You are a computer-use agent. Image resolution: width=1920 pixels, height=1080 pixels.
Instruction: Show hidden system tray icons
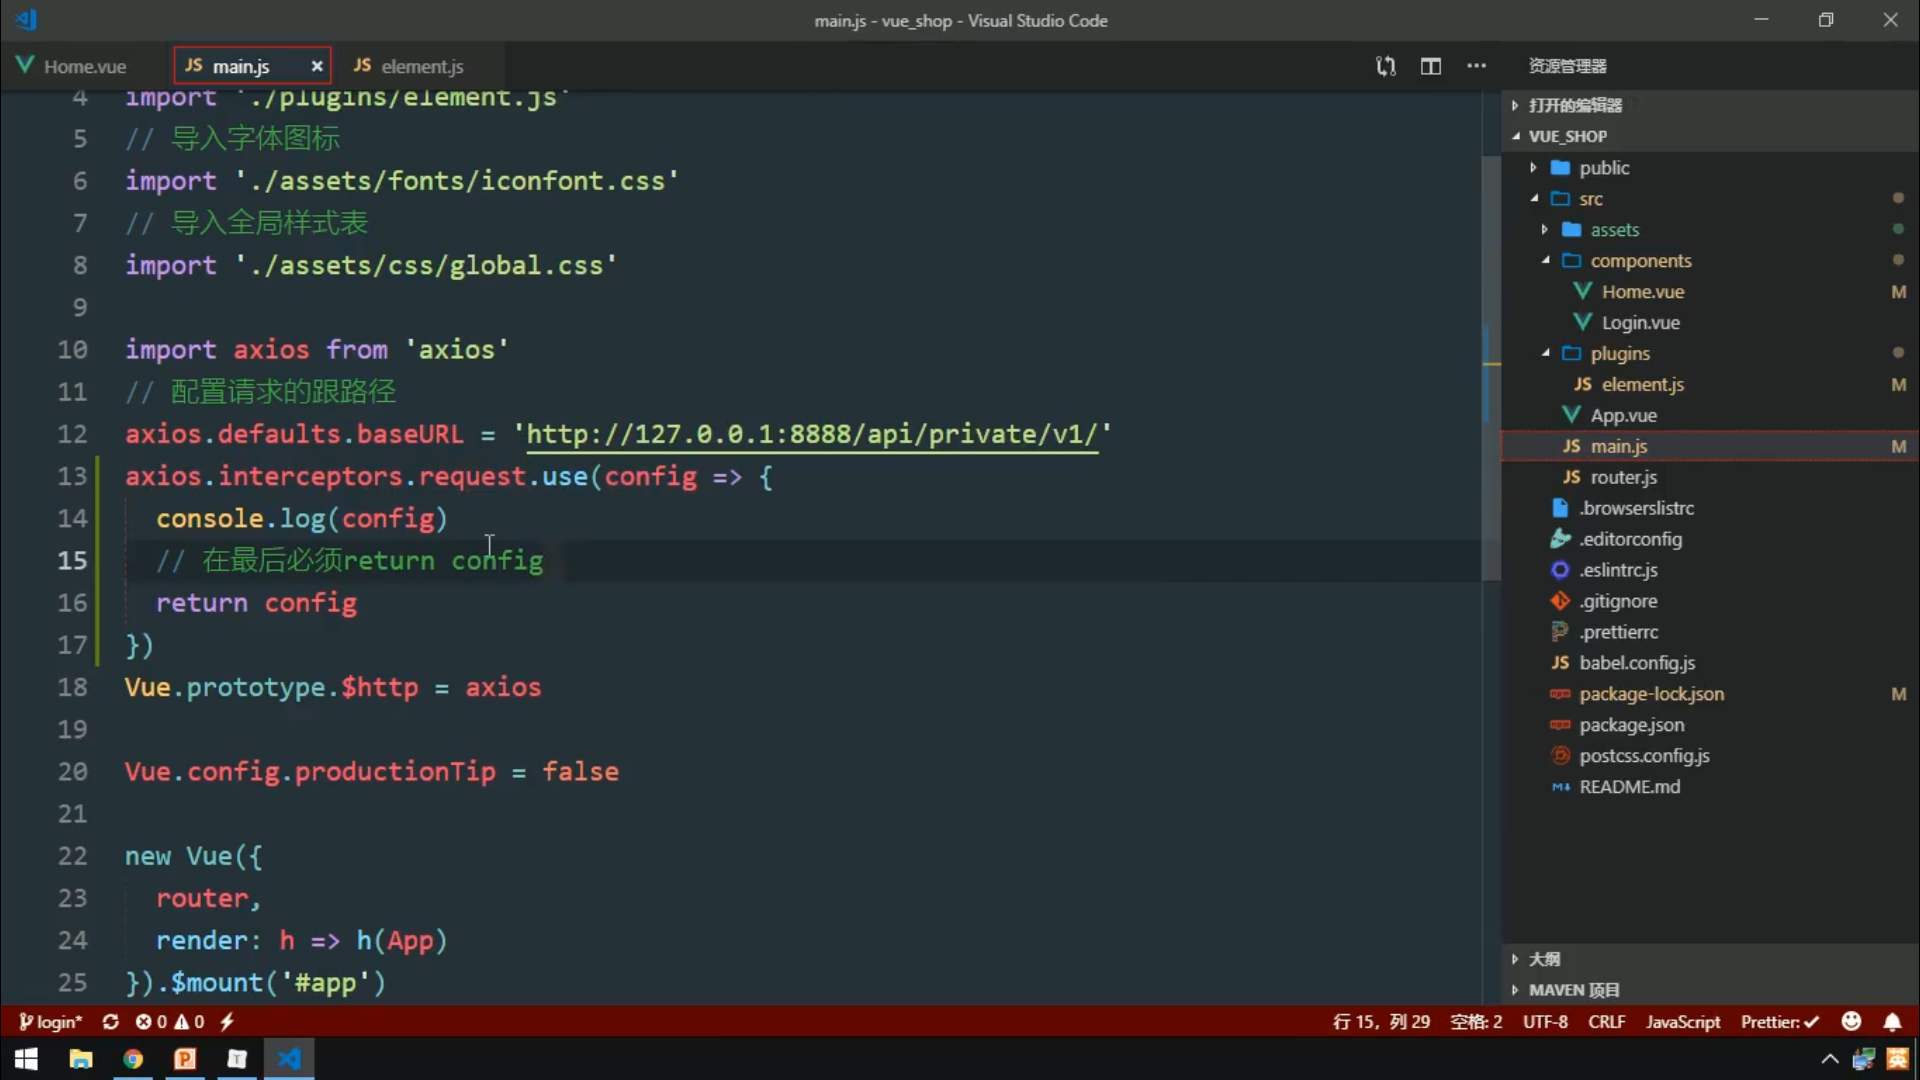click(1830, 1059)
